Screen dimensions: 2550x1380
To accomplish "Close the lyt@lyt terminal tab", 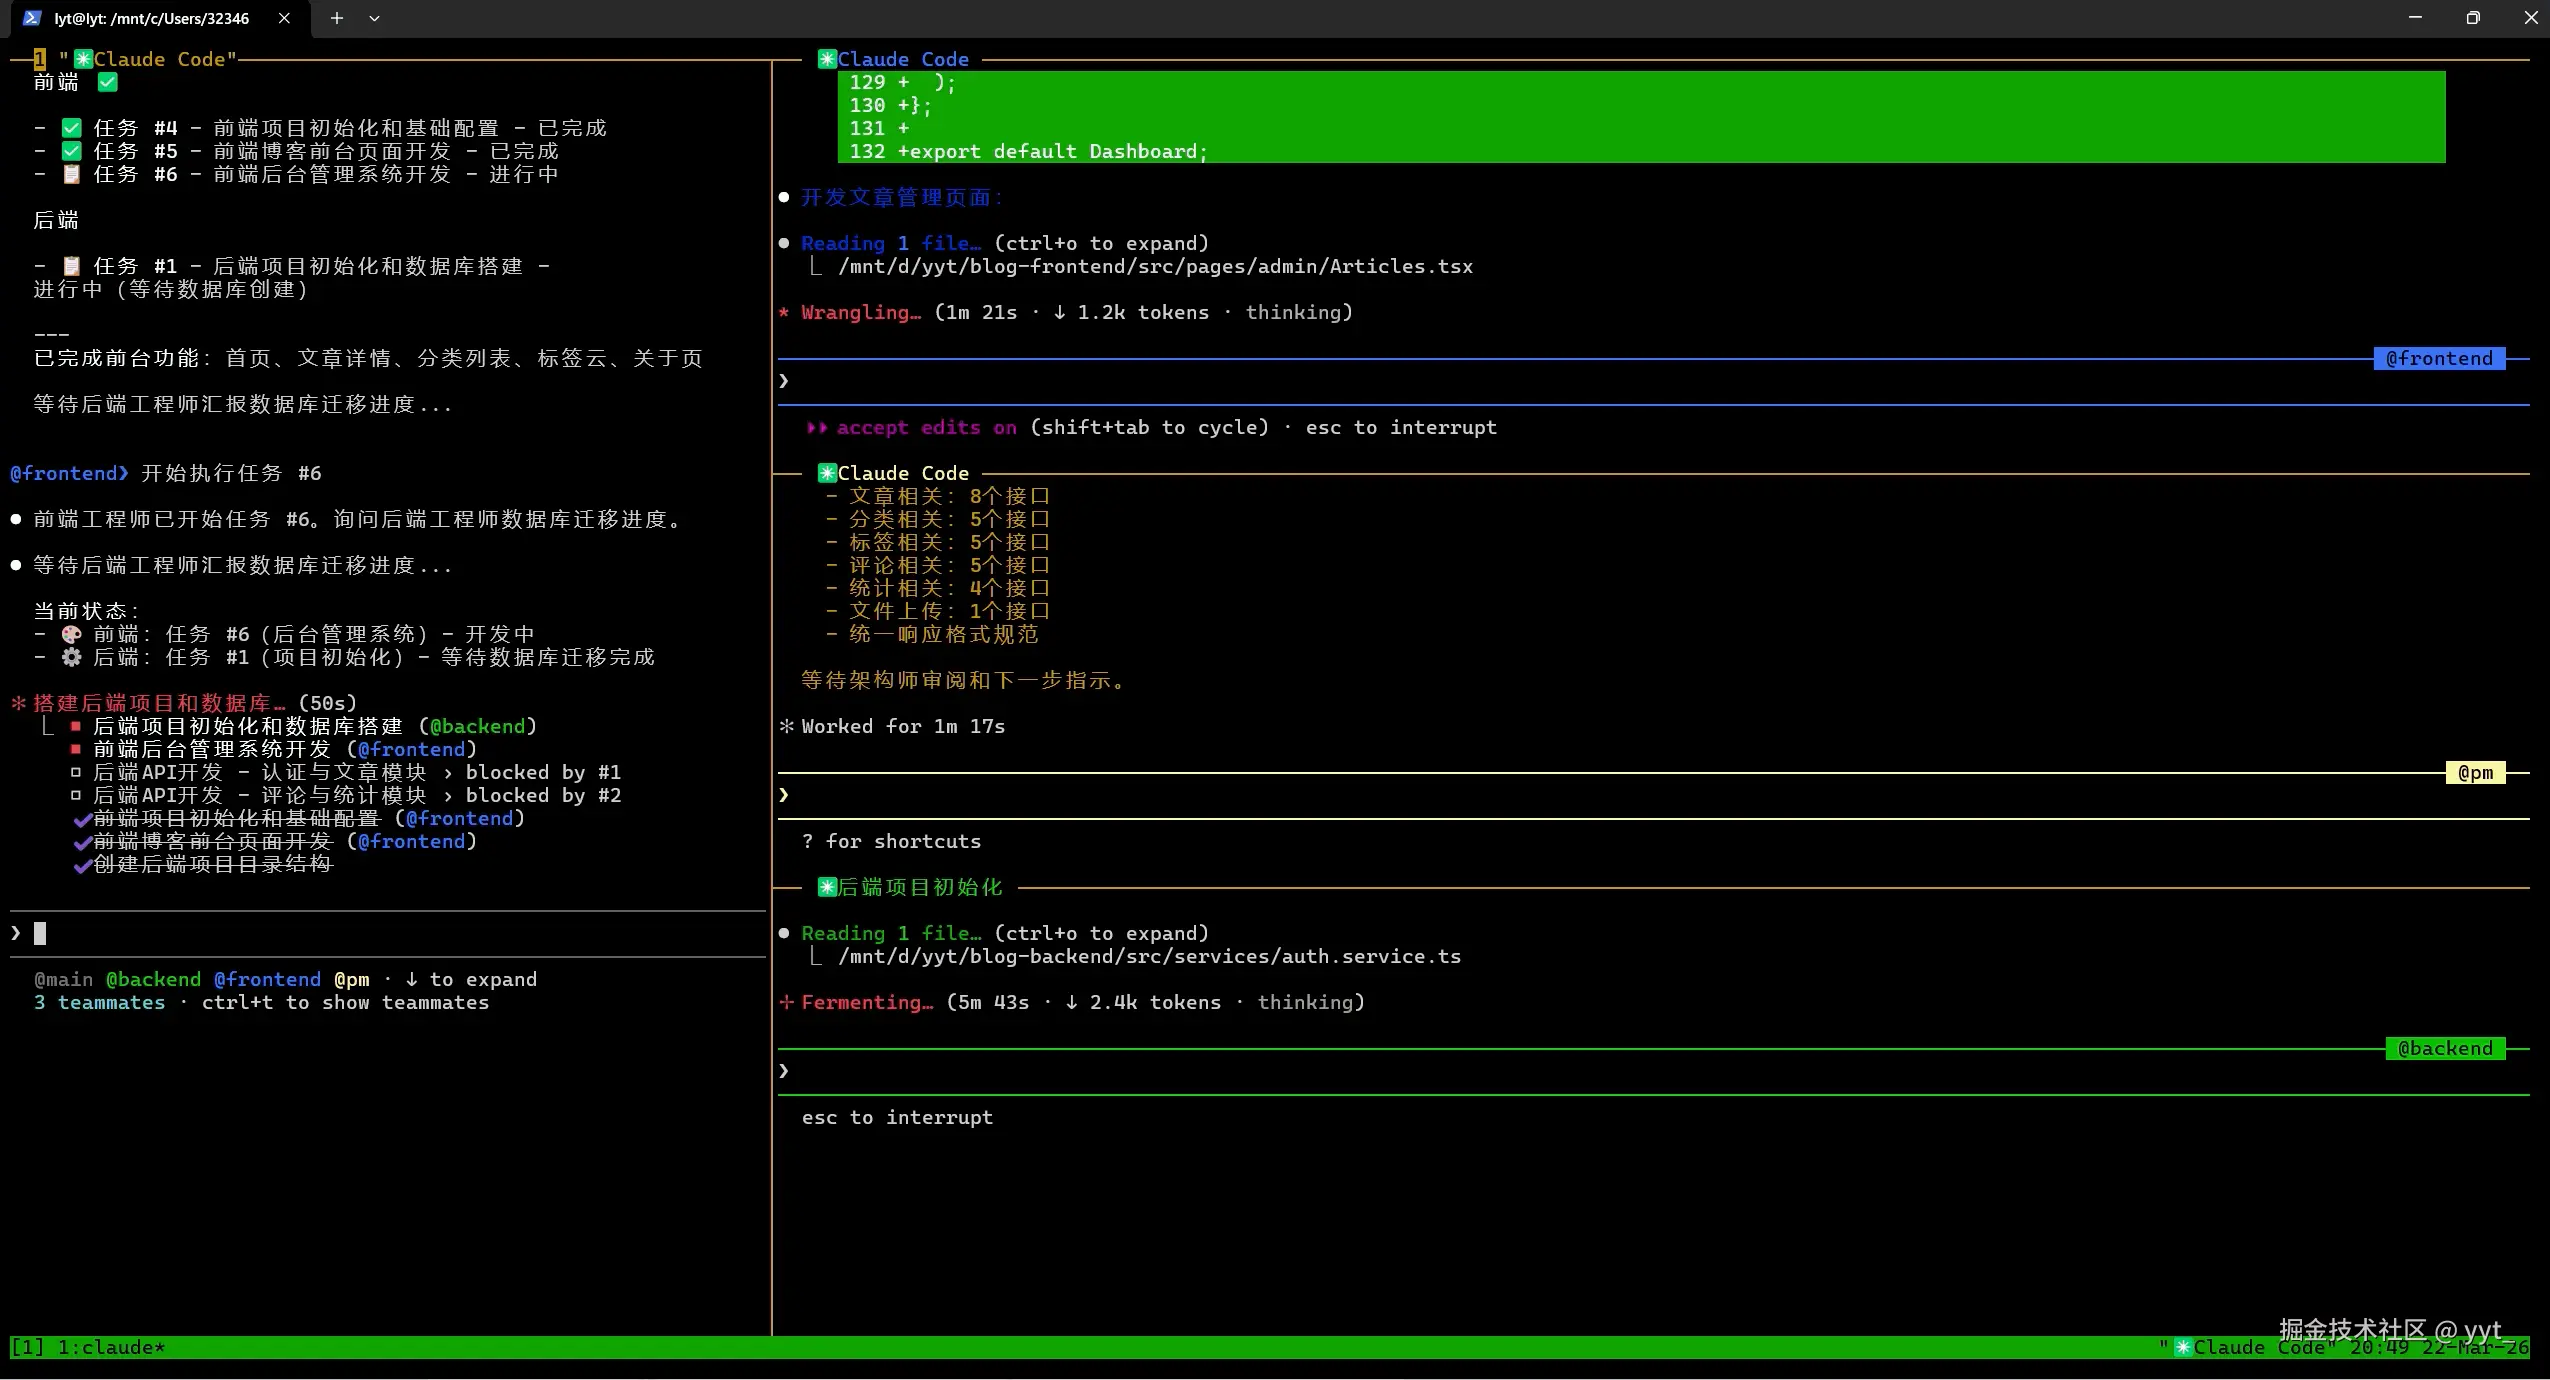I will point(284,18).
